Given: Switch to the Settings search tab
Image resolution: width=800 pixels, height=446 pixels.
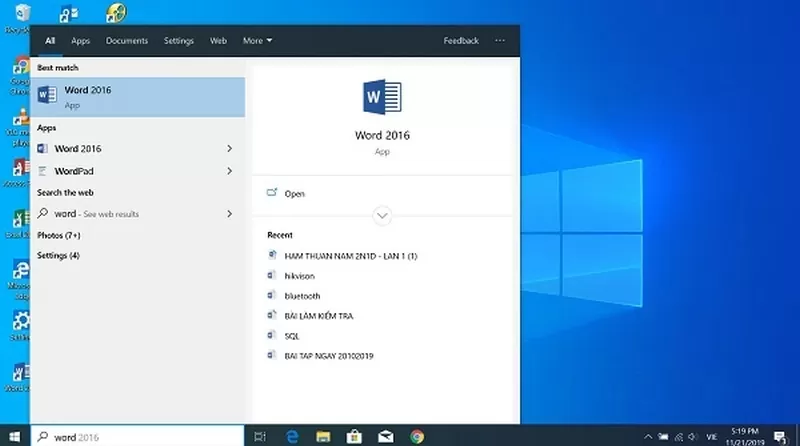Looking at the screenshot, I should 179,41.
